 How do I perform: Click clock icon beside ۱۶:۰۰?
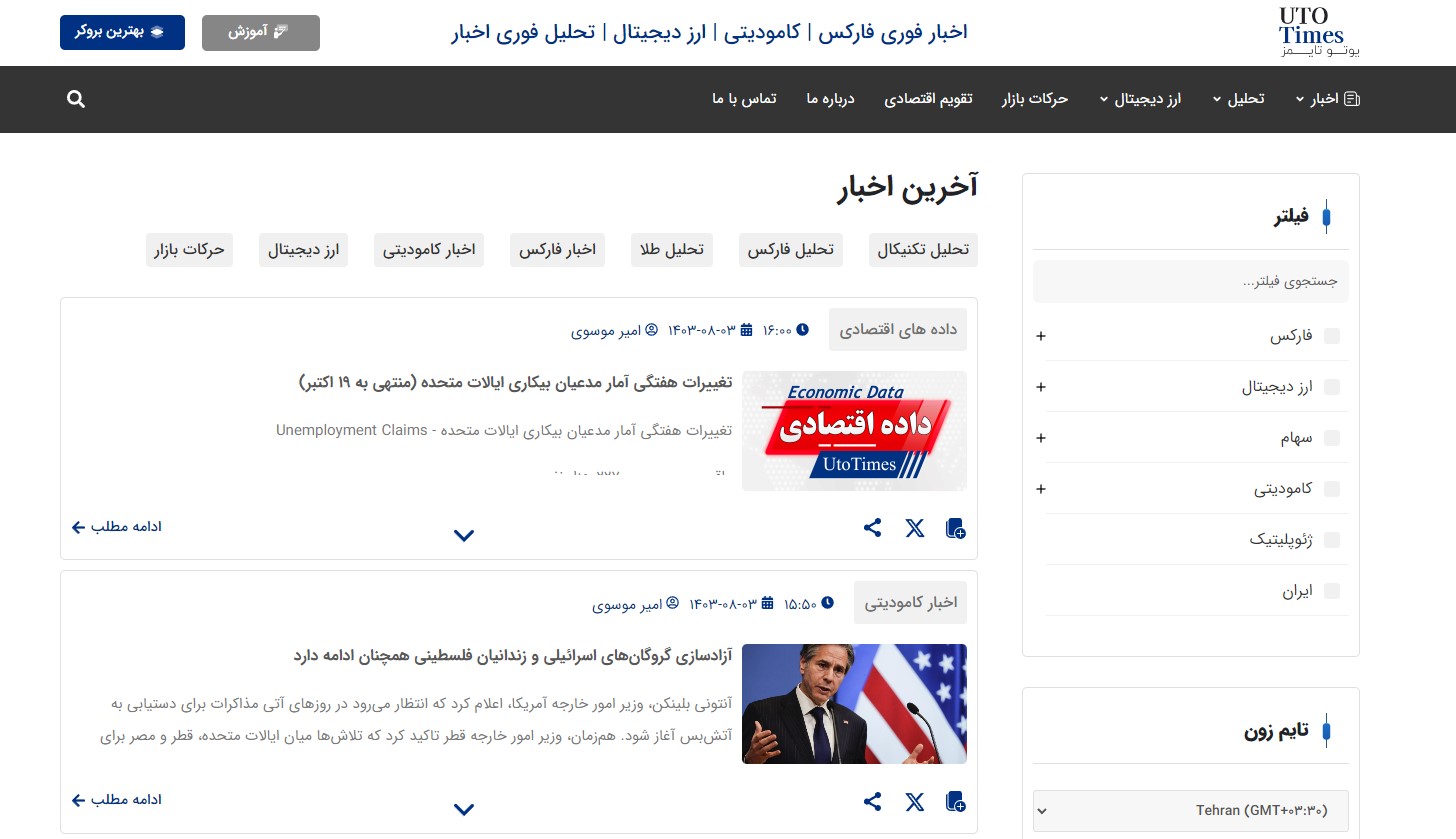(802, 330)
